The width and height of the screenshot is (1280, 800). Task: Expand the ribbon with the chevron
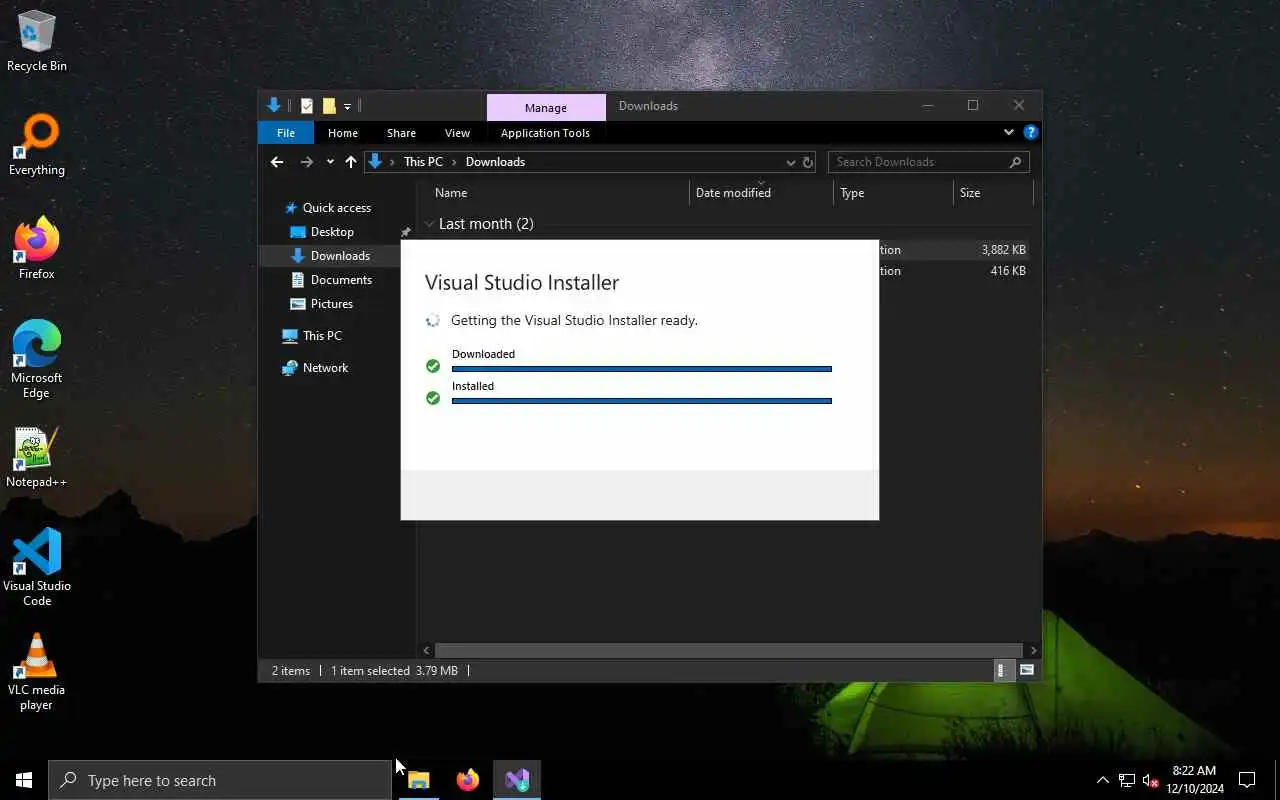(x=1008, y=132)
